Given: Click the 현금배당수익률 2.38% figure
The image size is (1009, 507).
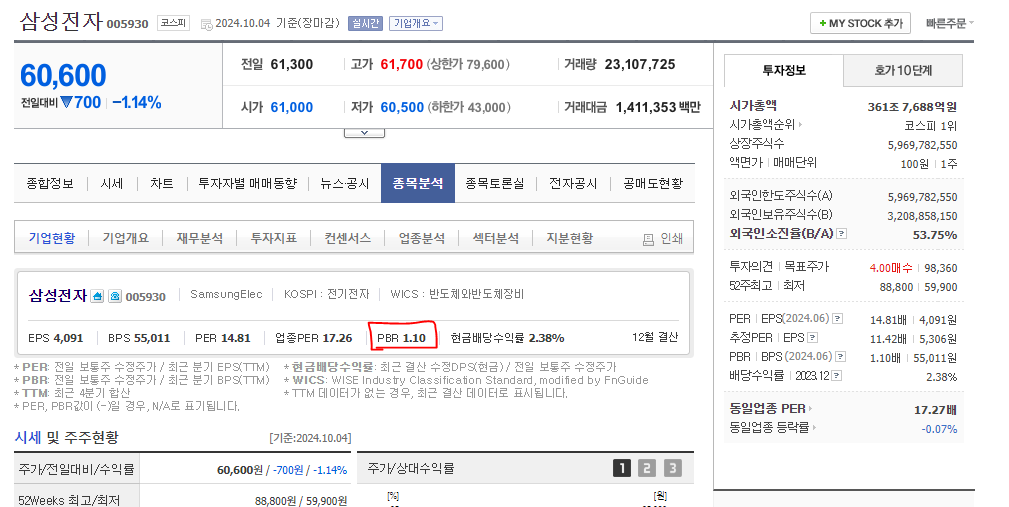Looking at the screenshot, I should pyautogui.click(x=507, y=338).
